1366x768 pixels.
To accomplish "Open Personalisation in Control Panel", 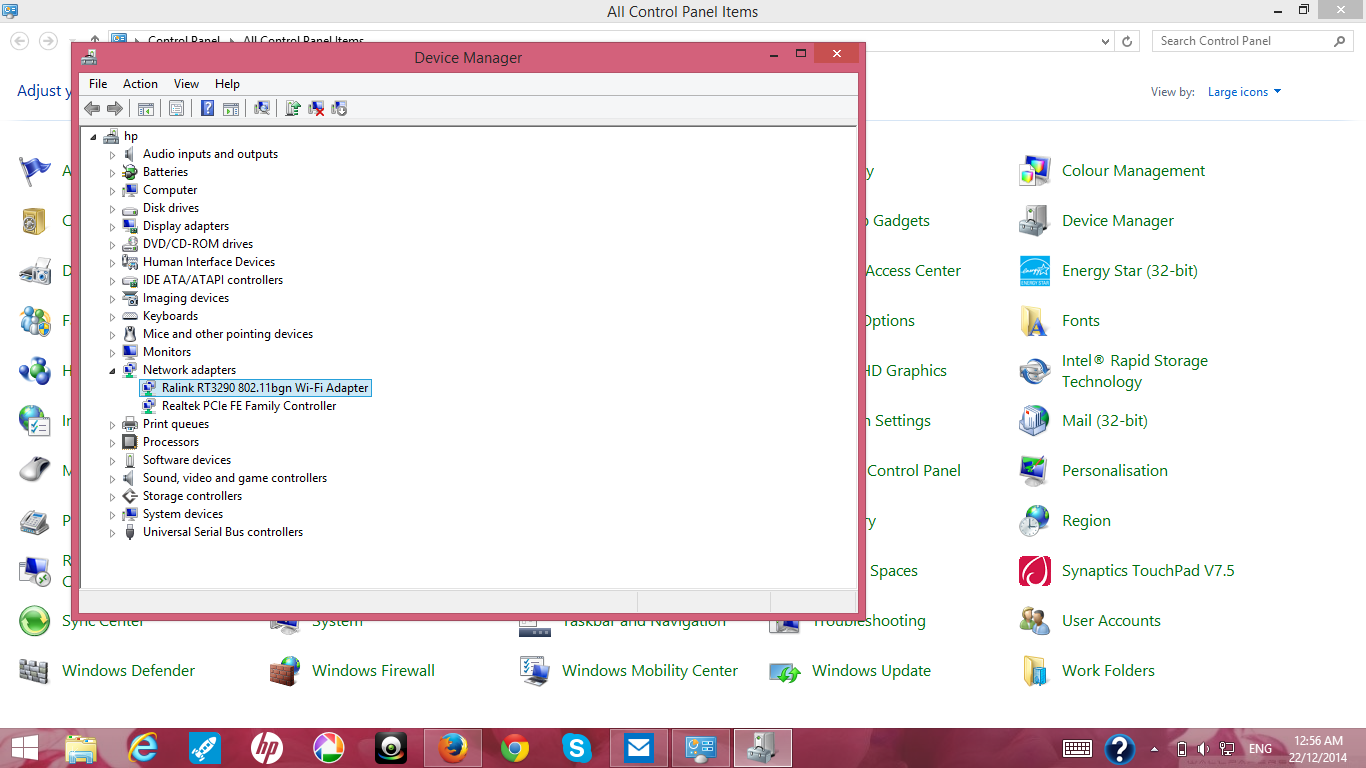I will point(1115,471).
